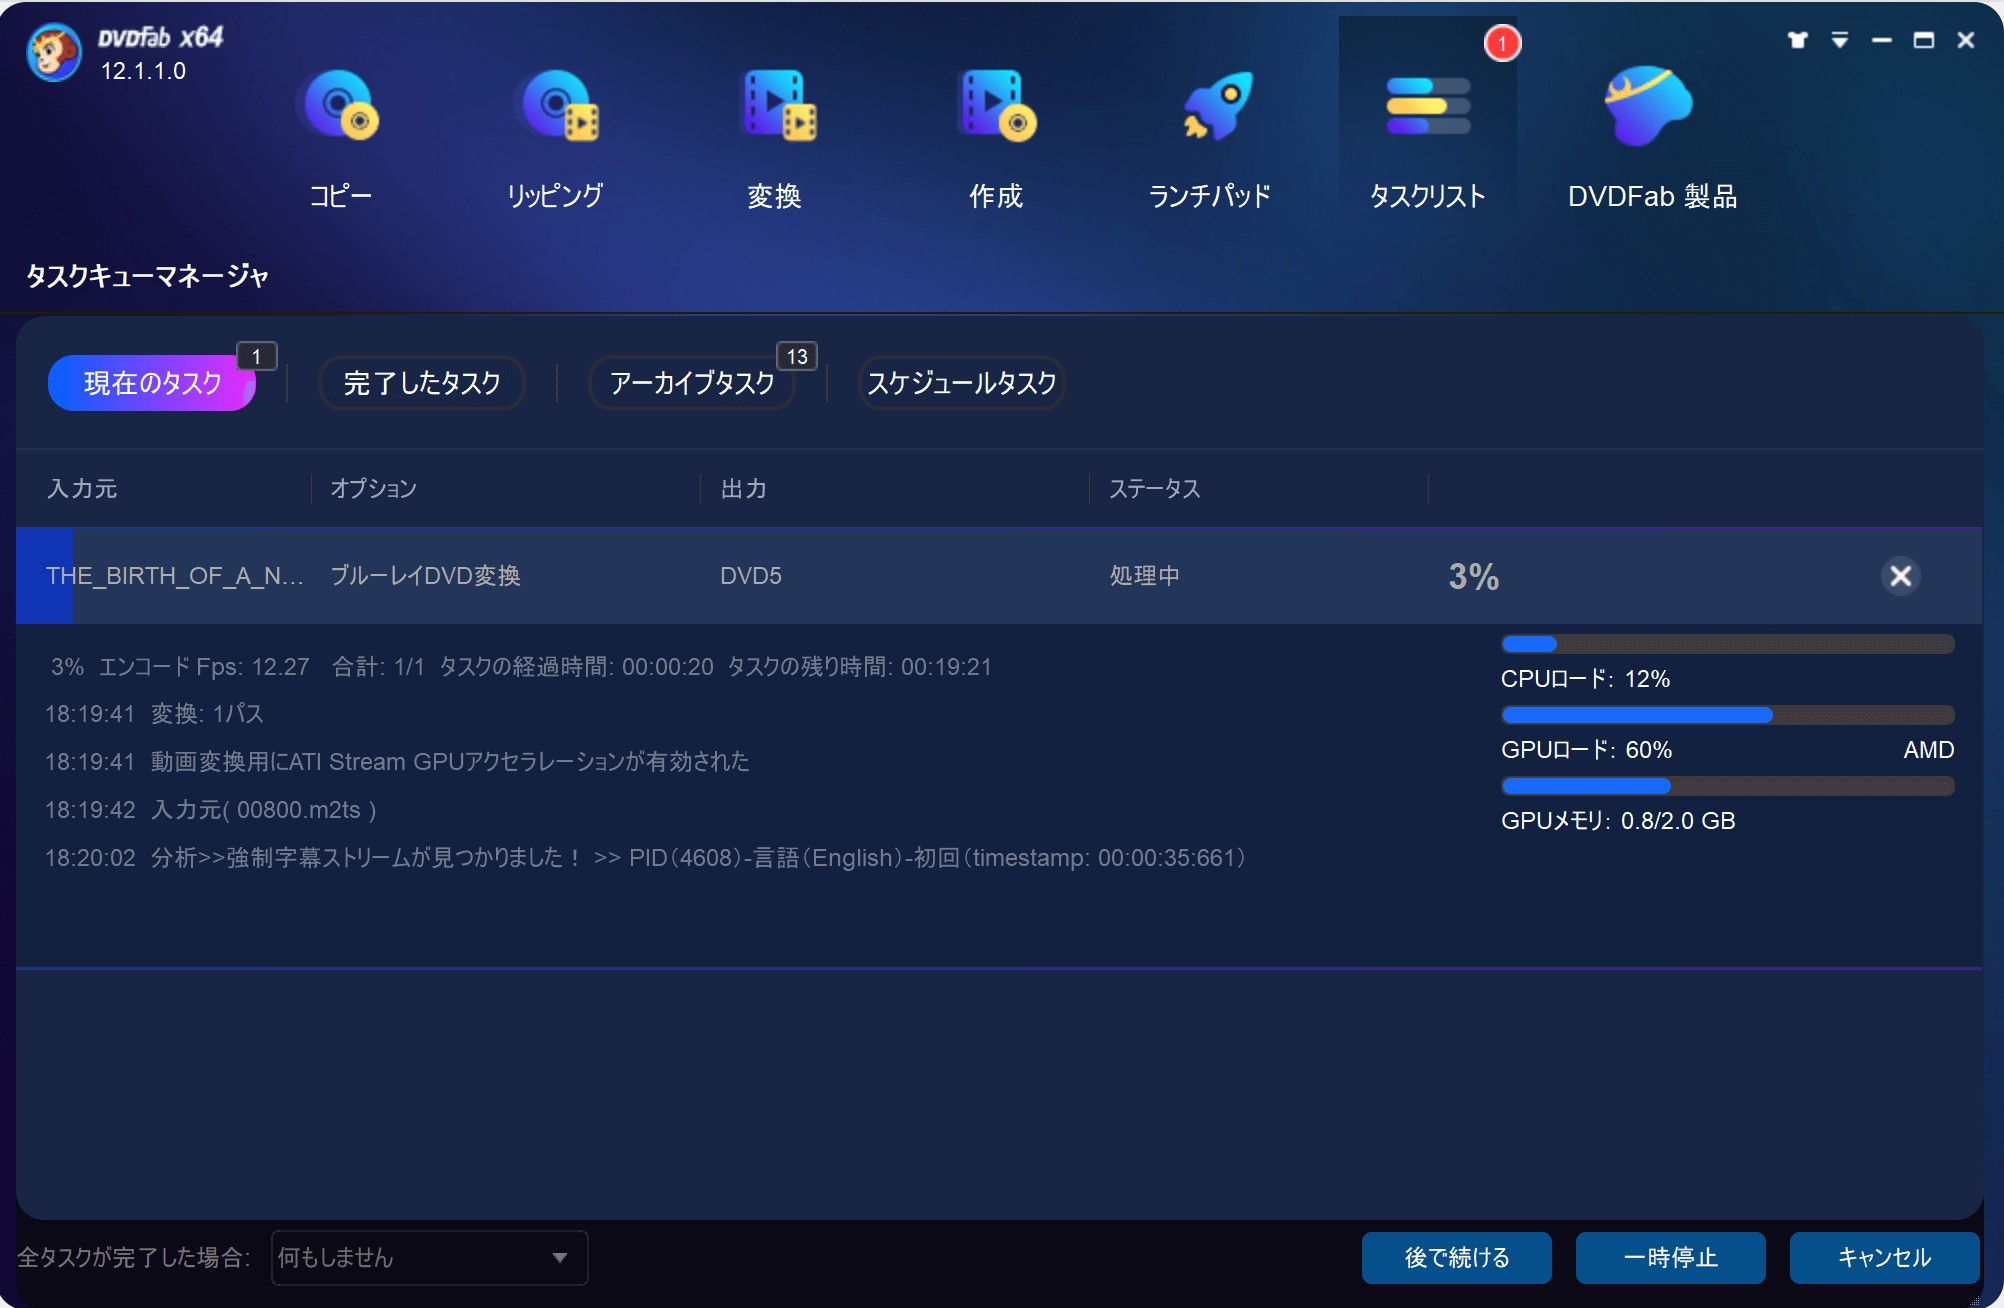Viewport: 2004px width, 1308px height.
Task: Click the CPUロード progress bar
Action: (x=1728, y=644)
